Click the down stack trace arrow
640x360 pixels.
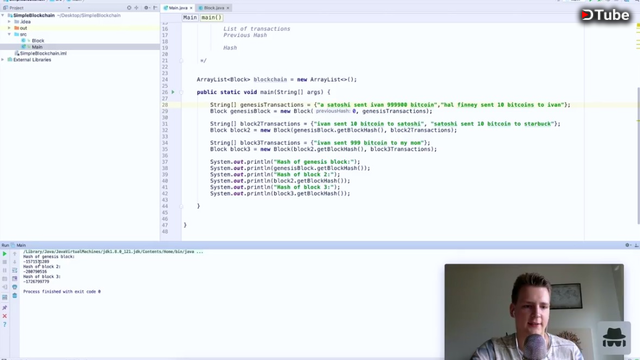pos(15,262)
